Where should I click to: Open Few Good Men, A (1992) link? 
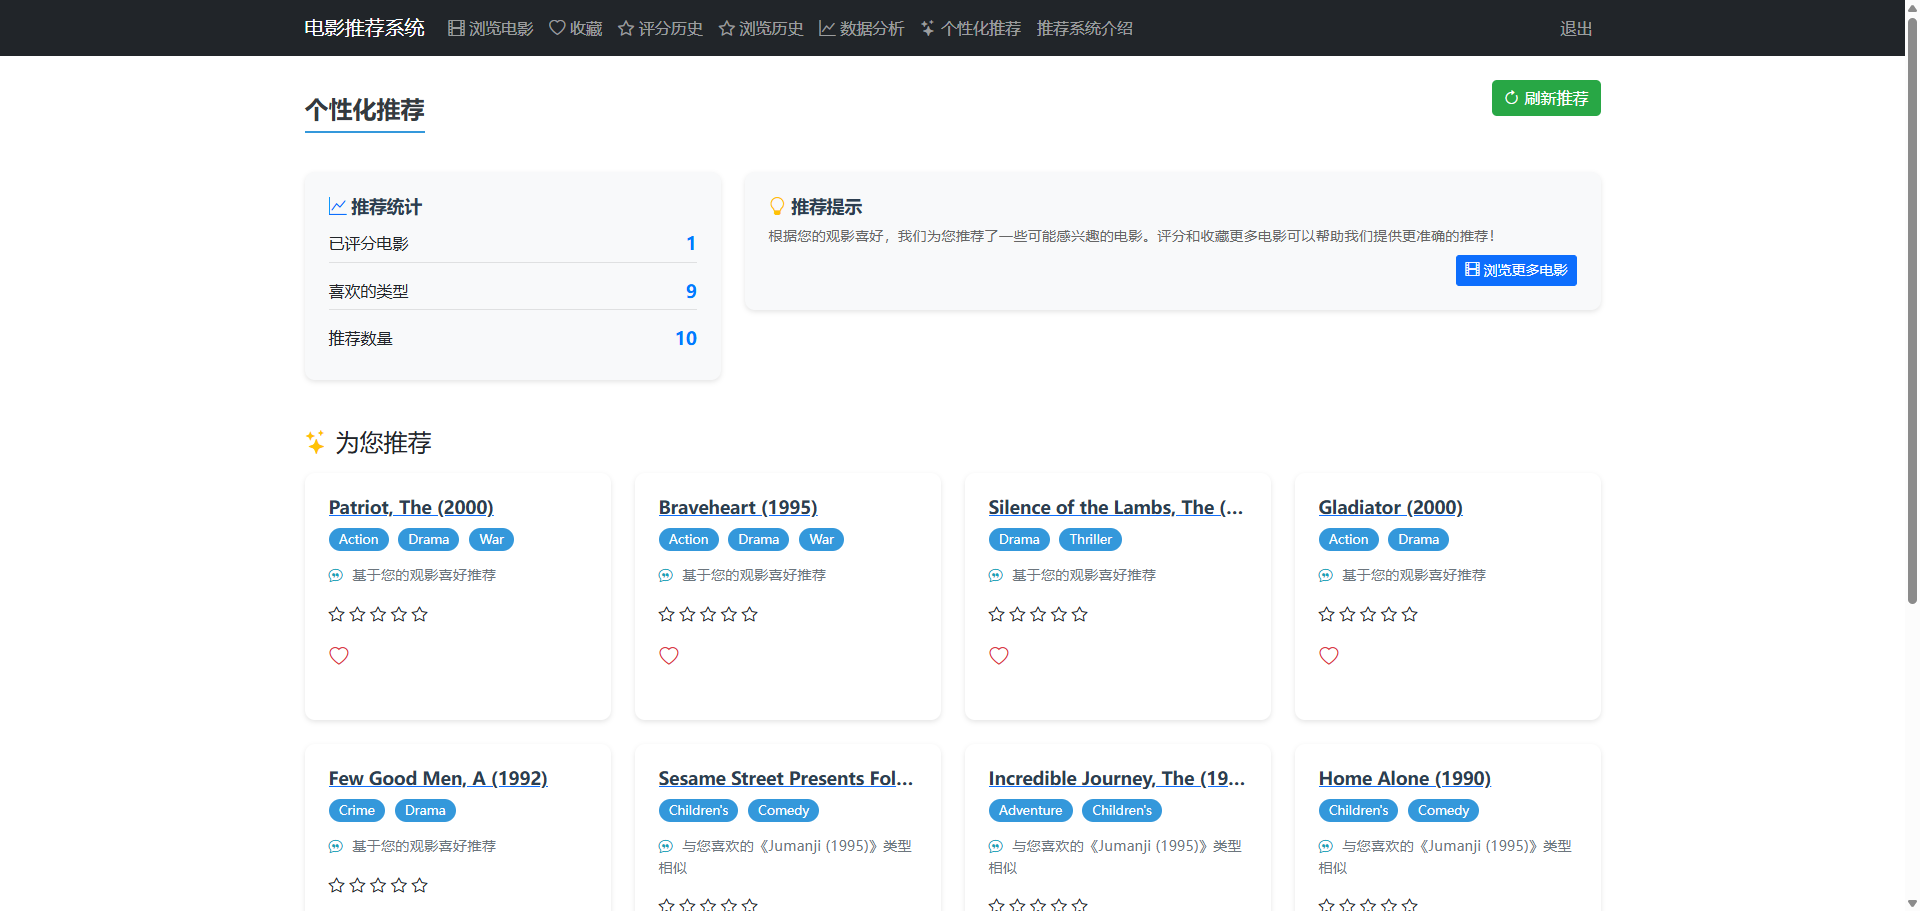tap(438, 778)
